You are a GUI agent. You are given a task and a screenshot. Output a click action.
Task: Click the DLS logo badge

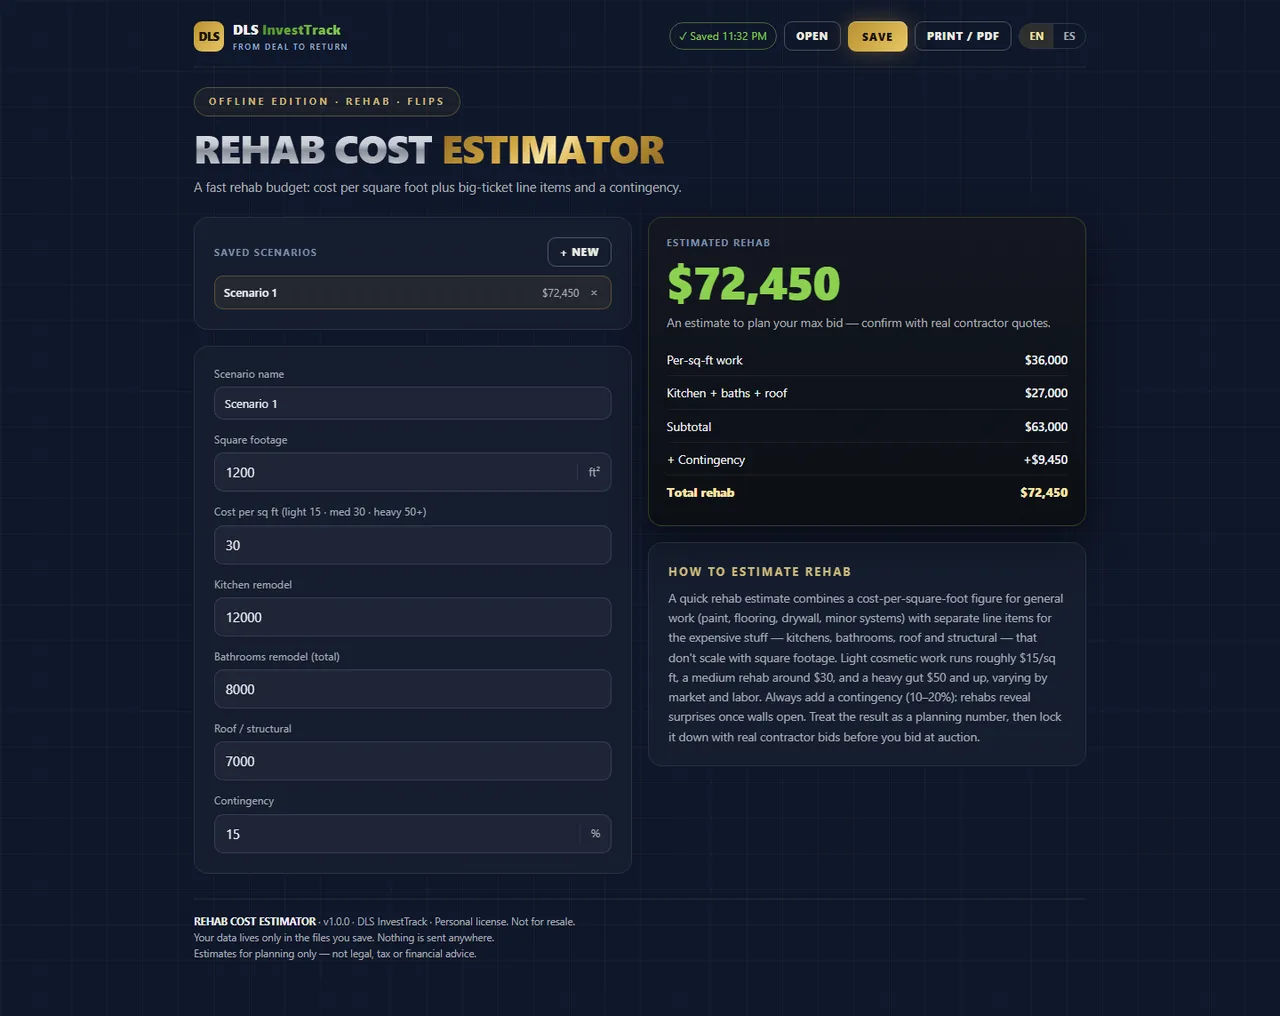click(x=209, y=36)
